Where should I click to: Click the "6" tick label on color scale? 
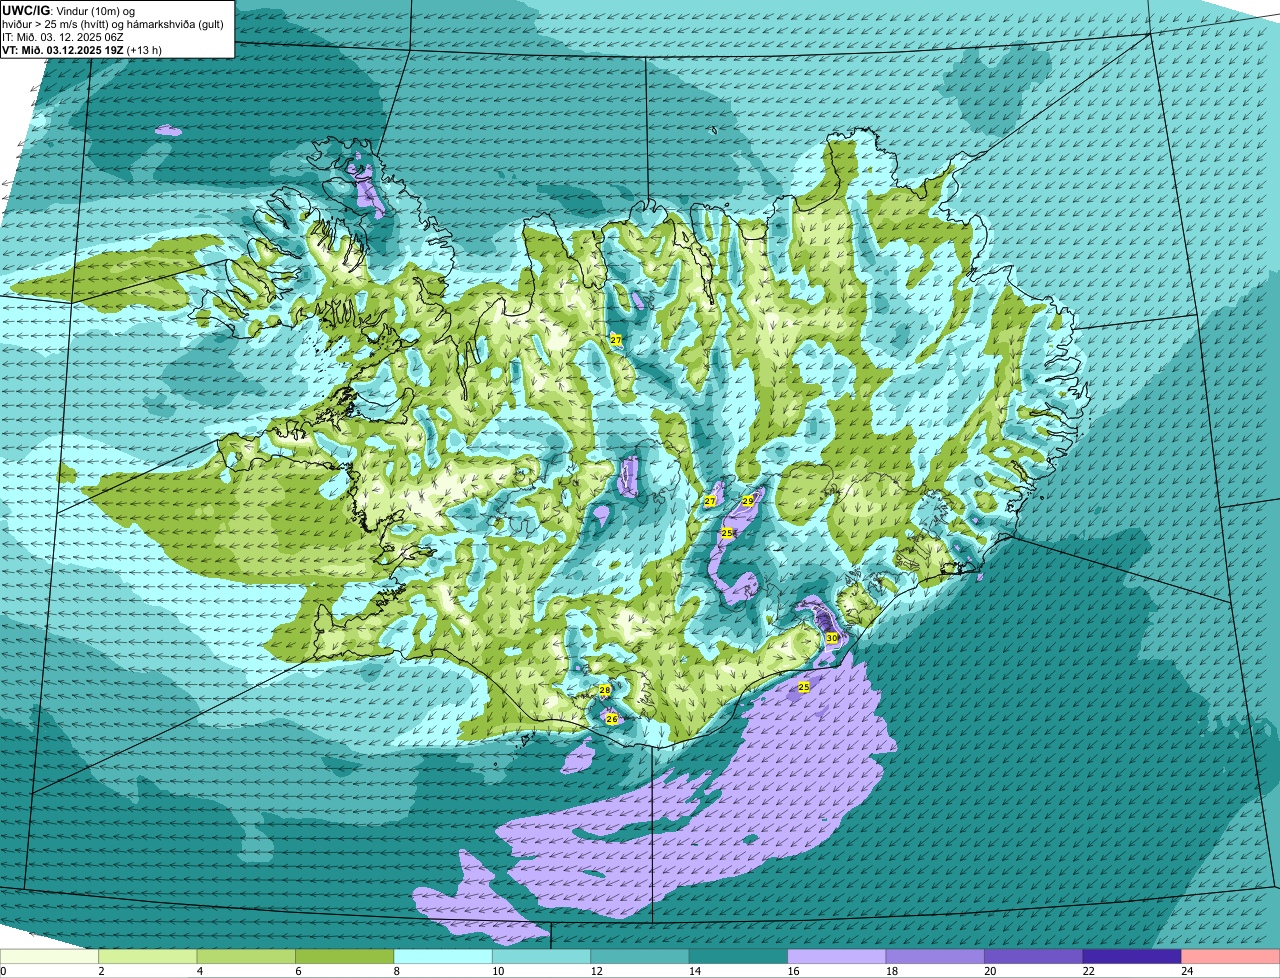pyautogui.click(x=298, y=971)
